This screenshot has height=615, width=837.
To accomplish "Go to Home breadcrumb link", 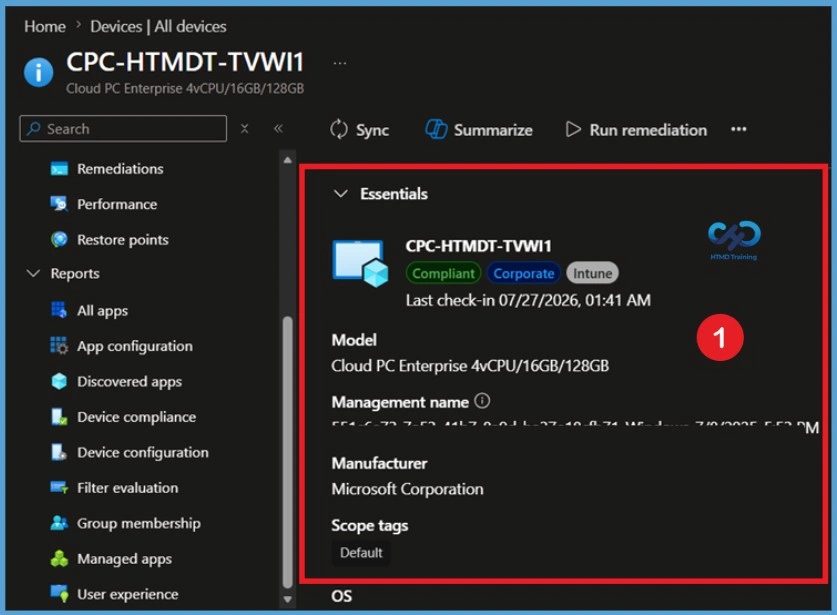I will point(45,26).
